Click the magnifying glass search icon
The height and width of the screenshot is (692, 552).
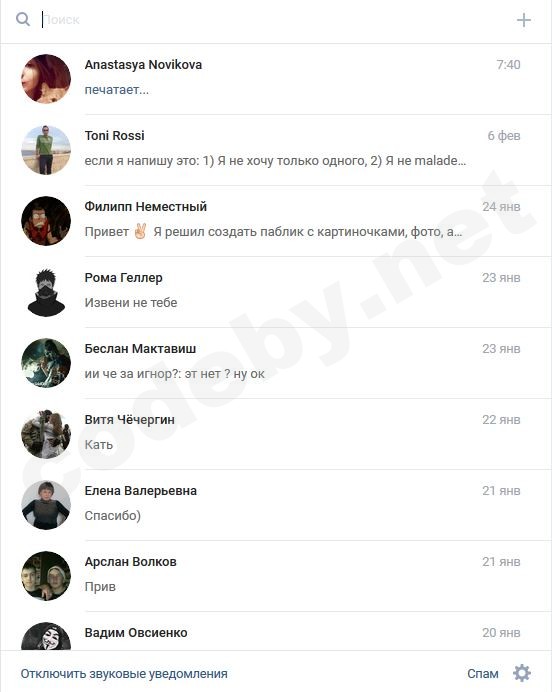click(x=23, y=19)
